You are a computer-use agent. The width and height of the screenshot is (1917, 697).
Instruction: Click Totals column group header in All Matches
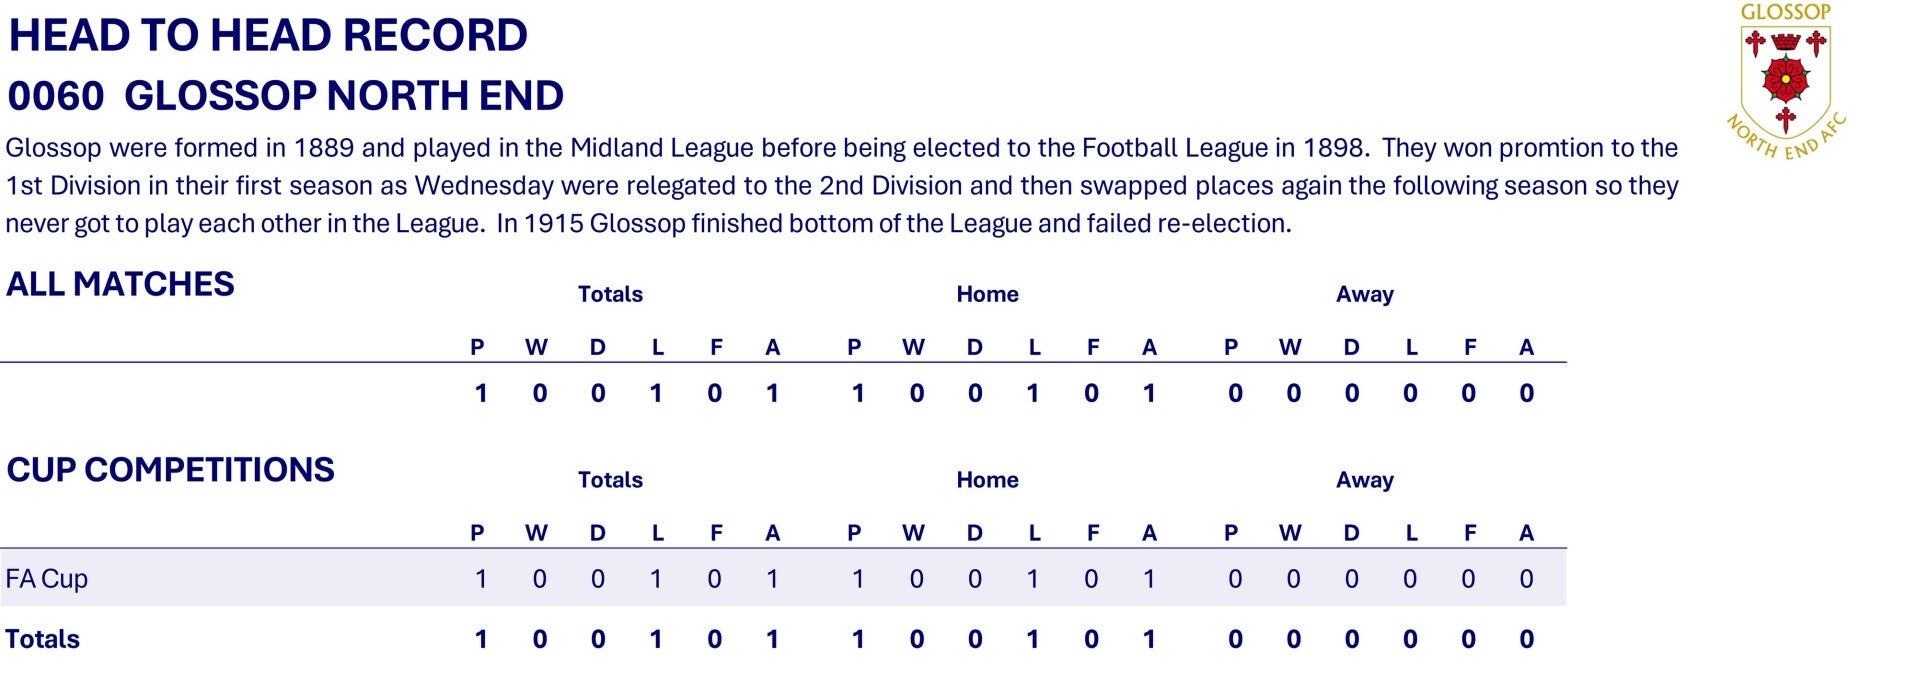click(610, 294)
